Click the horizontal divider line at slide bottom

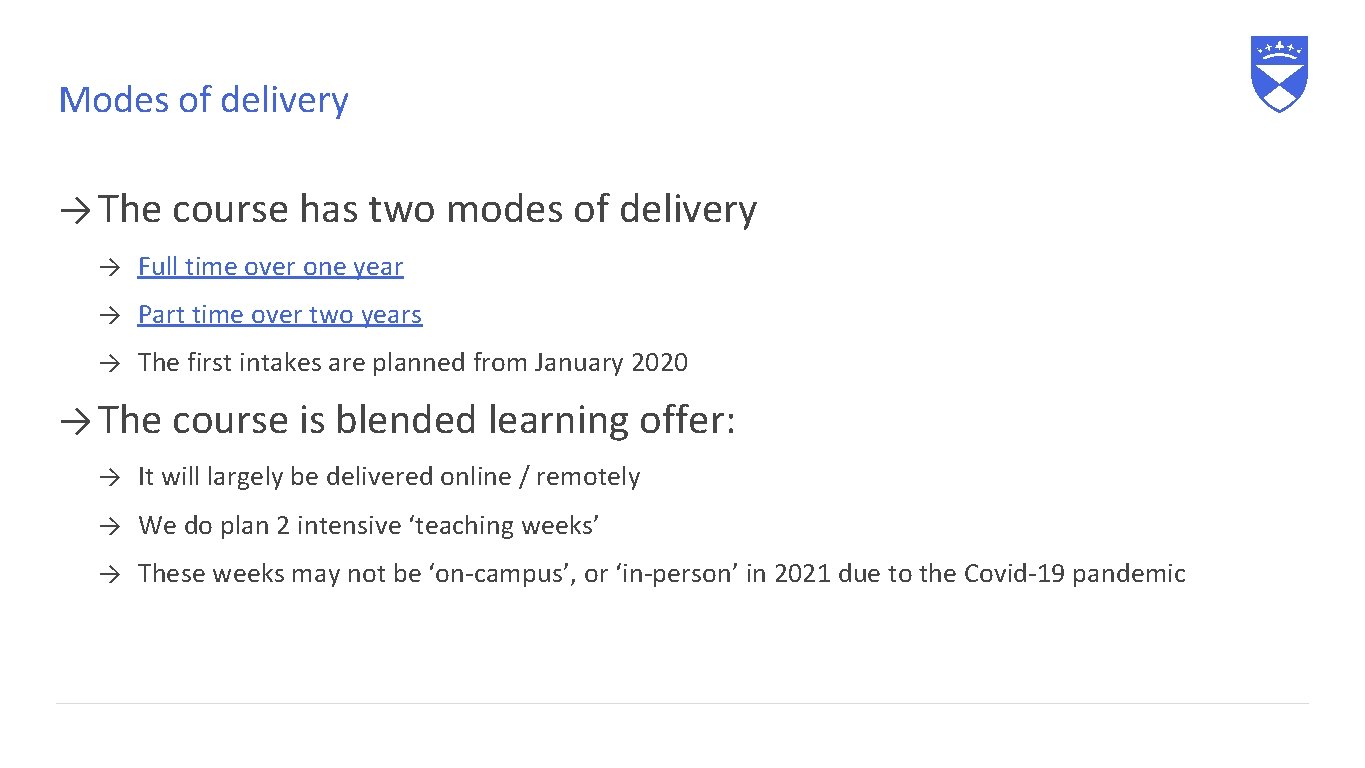tap(682, 704)
